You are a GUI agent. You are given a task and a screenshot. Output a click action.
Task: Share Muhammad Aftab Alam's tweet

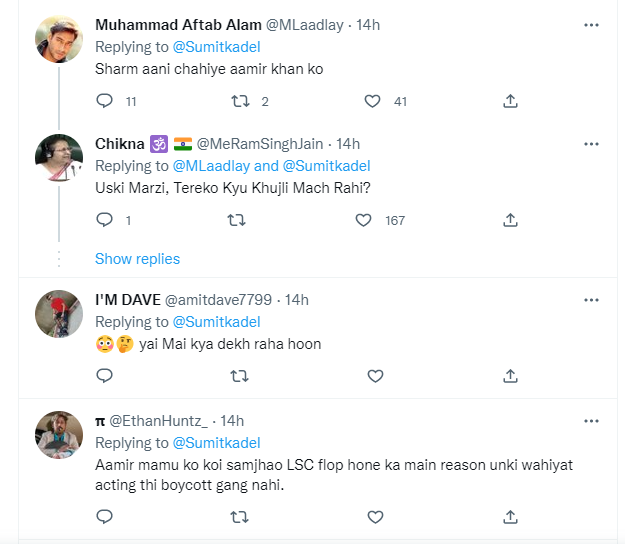[510, 101]
